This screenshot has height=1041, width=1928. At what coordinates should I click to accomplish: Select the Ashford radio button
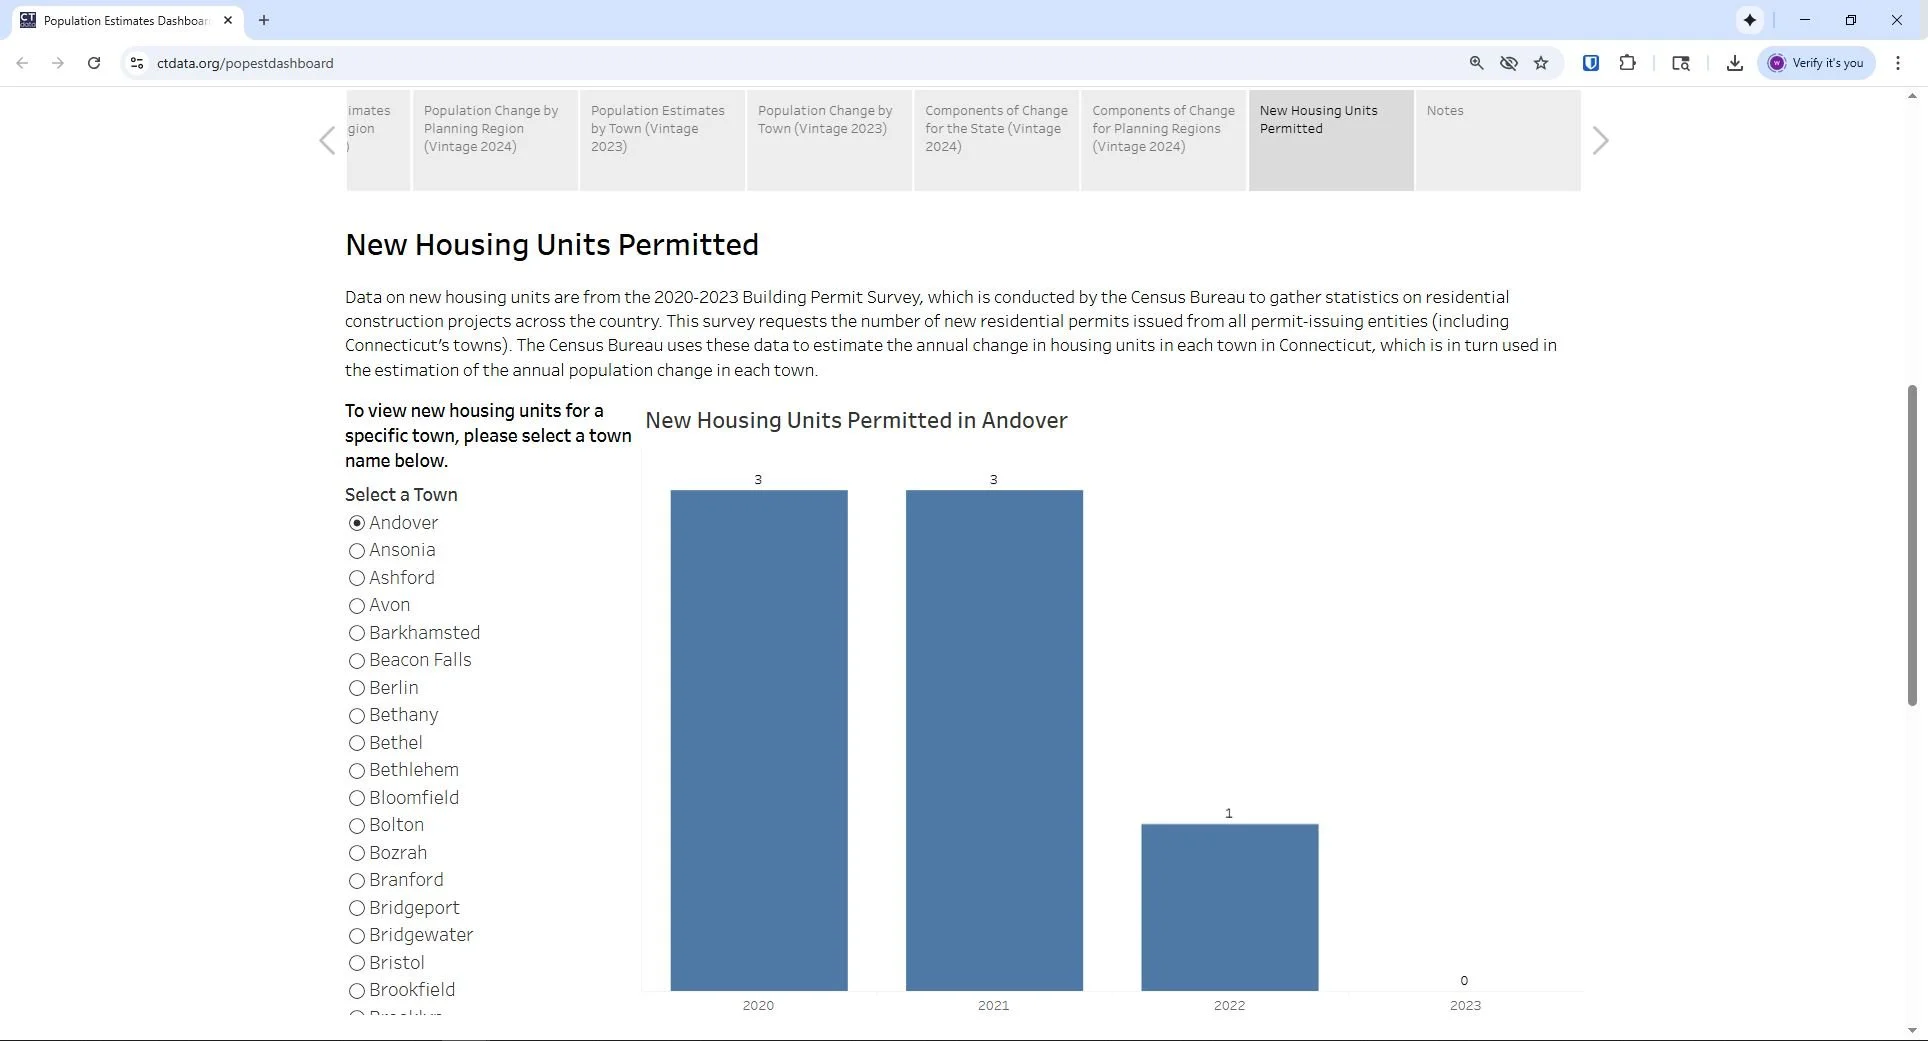356,578
